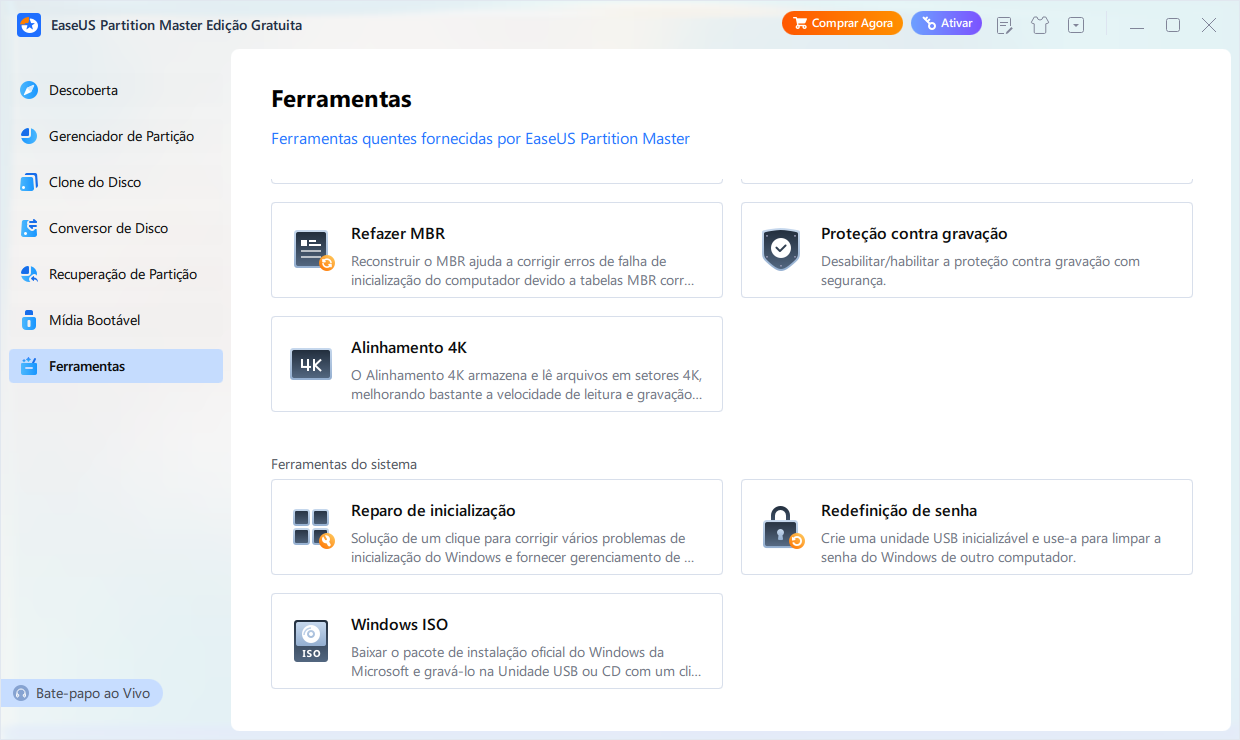Open Alinhamento 4K tool
Viewport: 1240px width, 740px height.
497,364
